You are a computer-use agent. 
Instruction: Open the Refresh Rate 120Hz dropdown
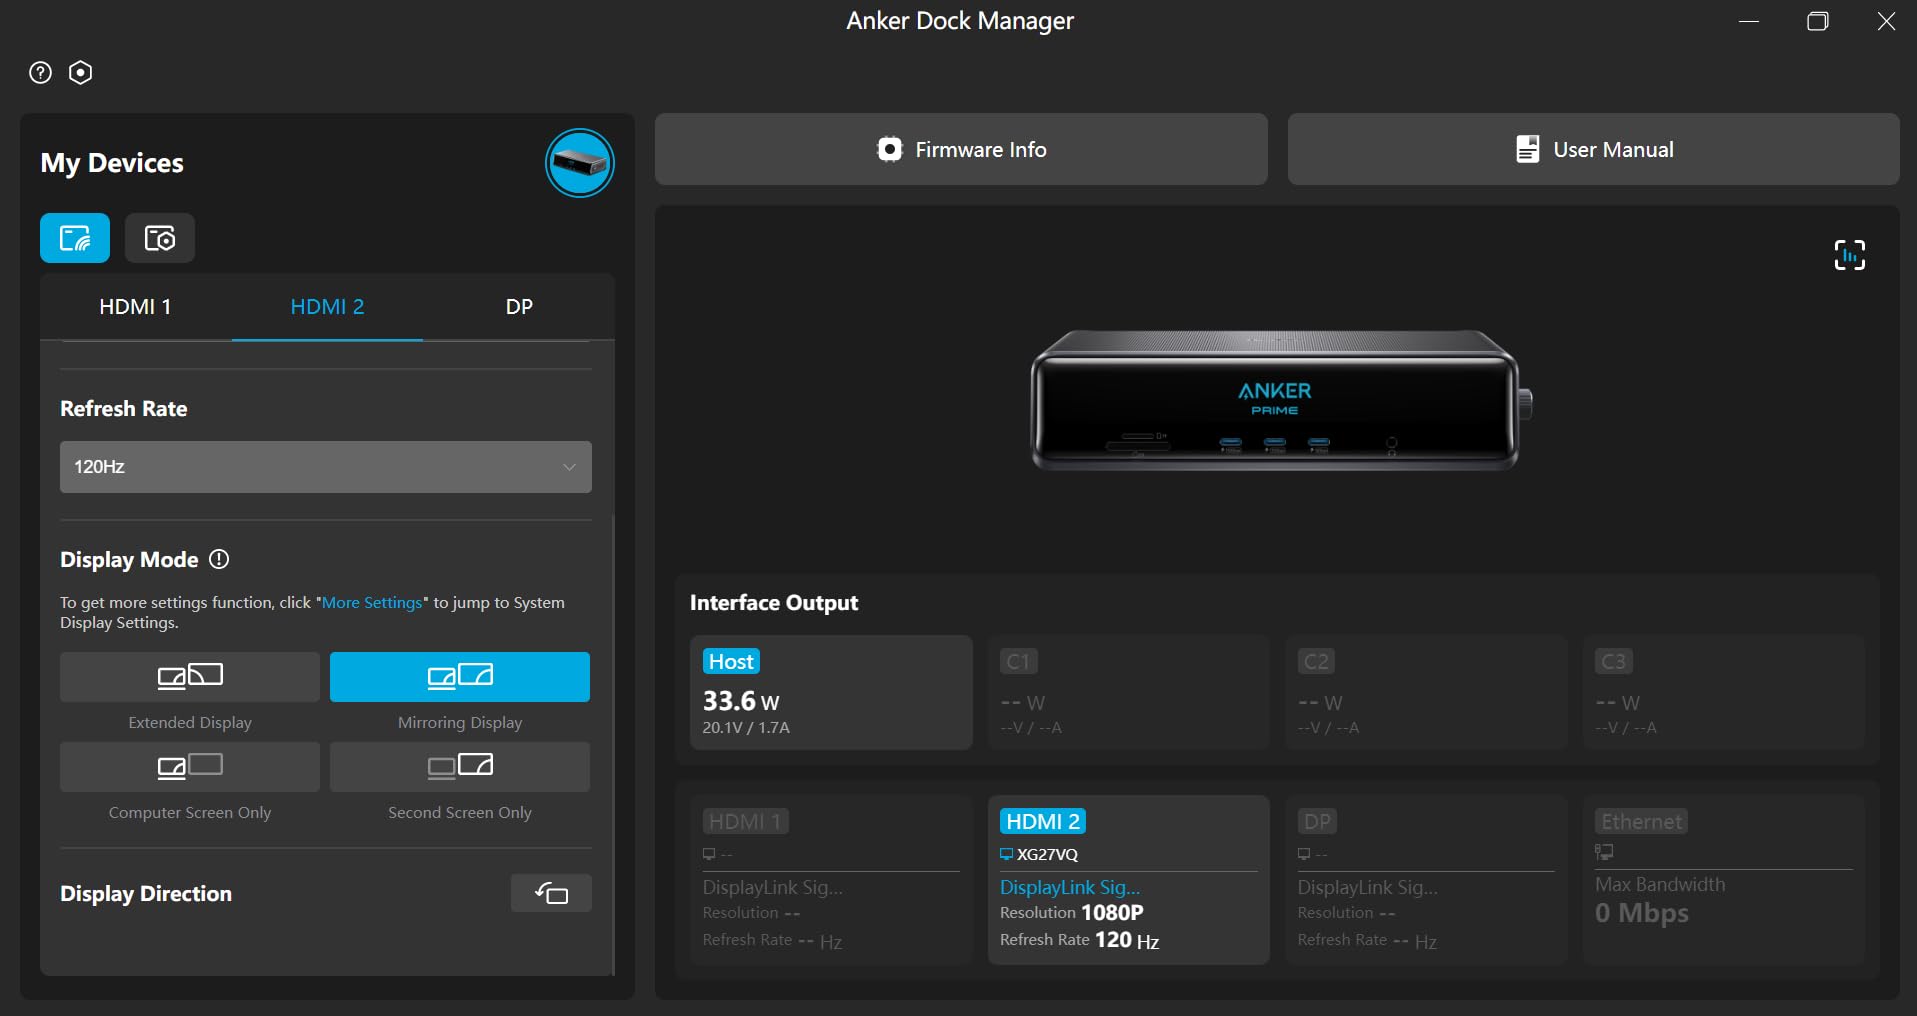(x=326, y=467)
